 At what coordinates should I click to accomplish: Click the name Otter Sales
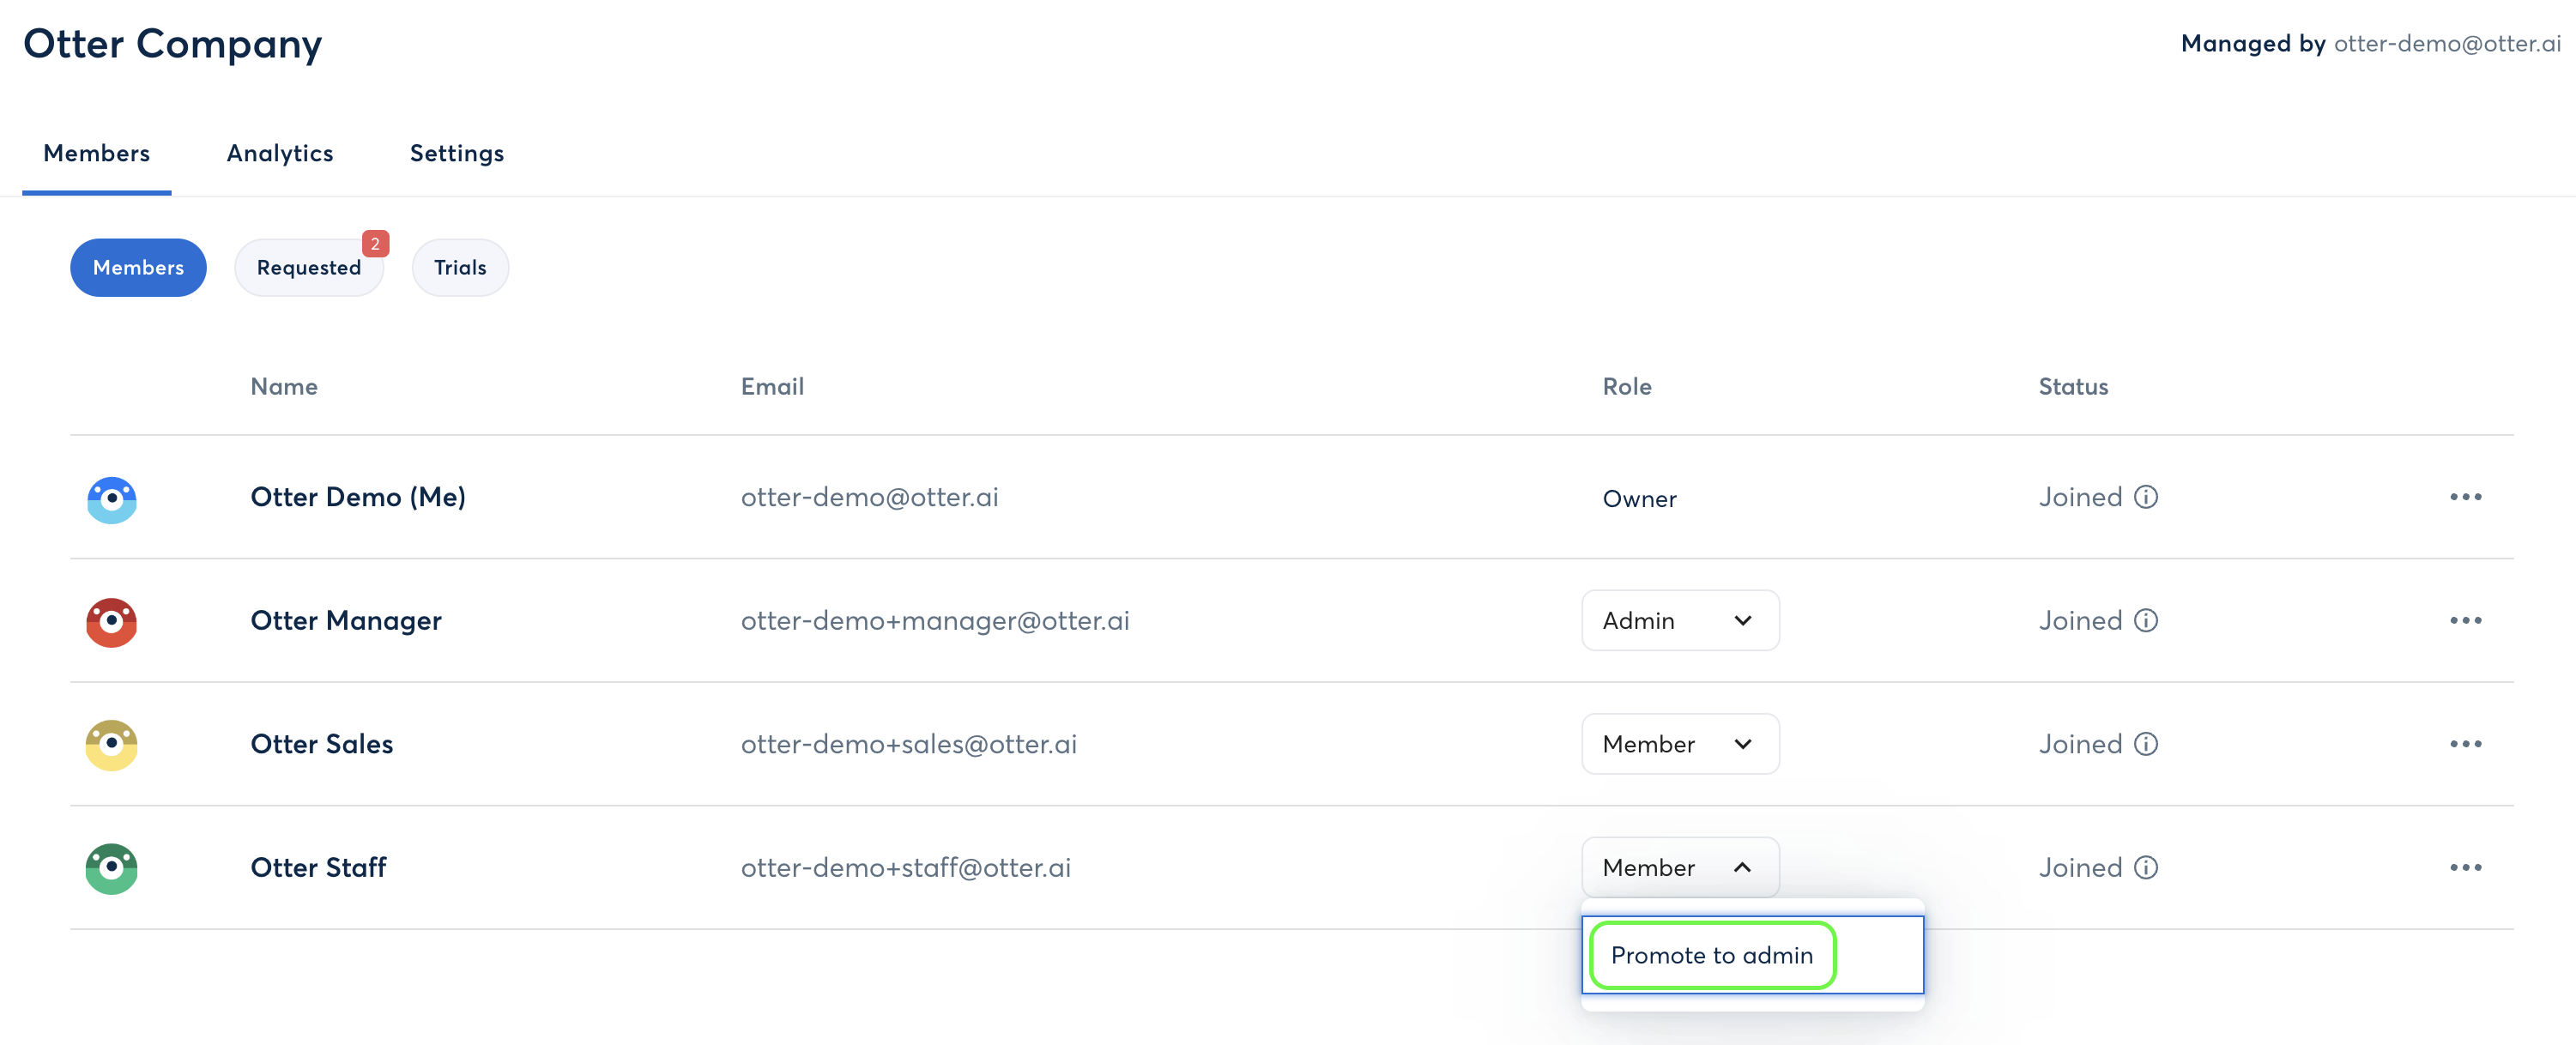point(322,744)
